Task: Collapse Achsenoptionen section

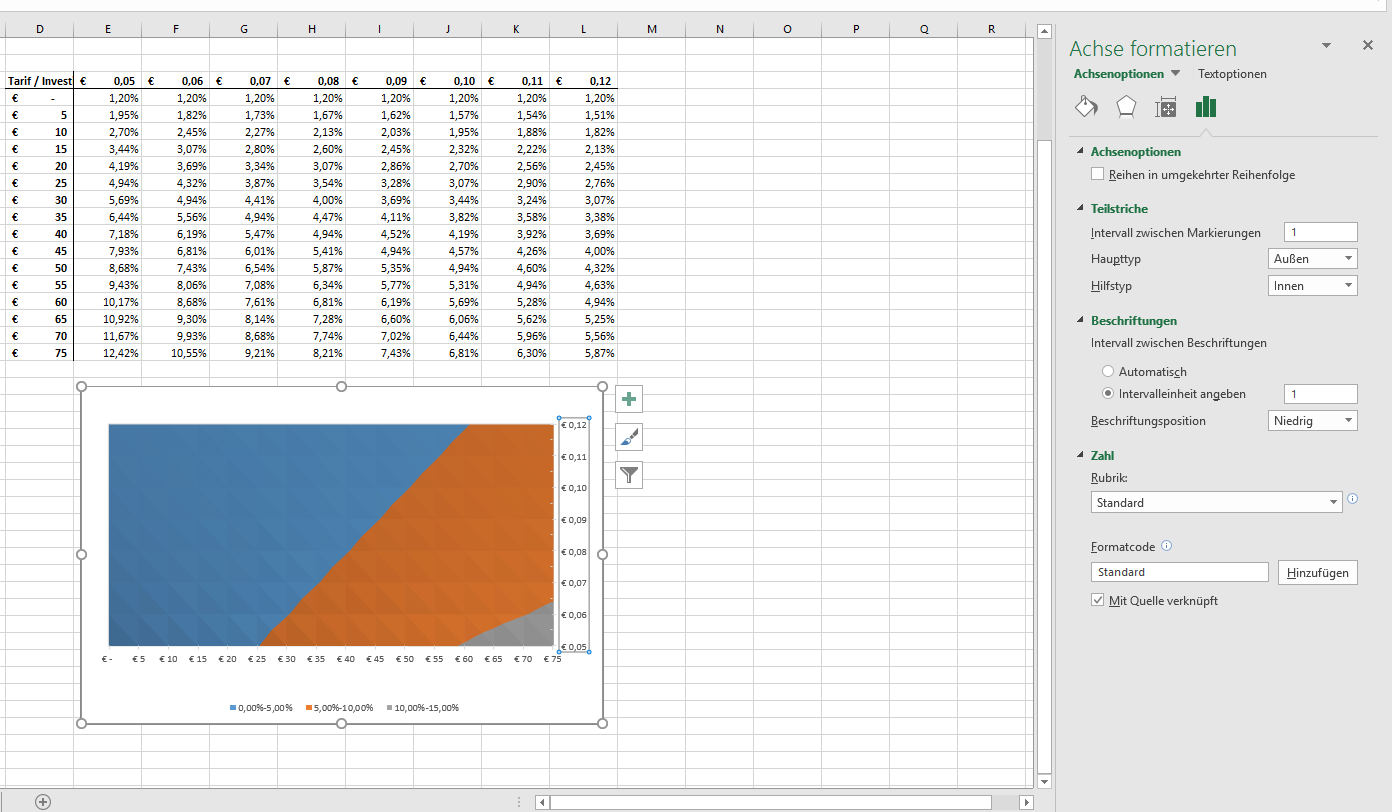Action: 1080,152
